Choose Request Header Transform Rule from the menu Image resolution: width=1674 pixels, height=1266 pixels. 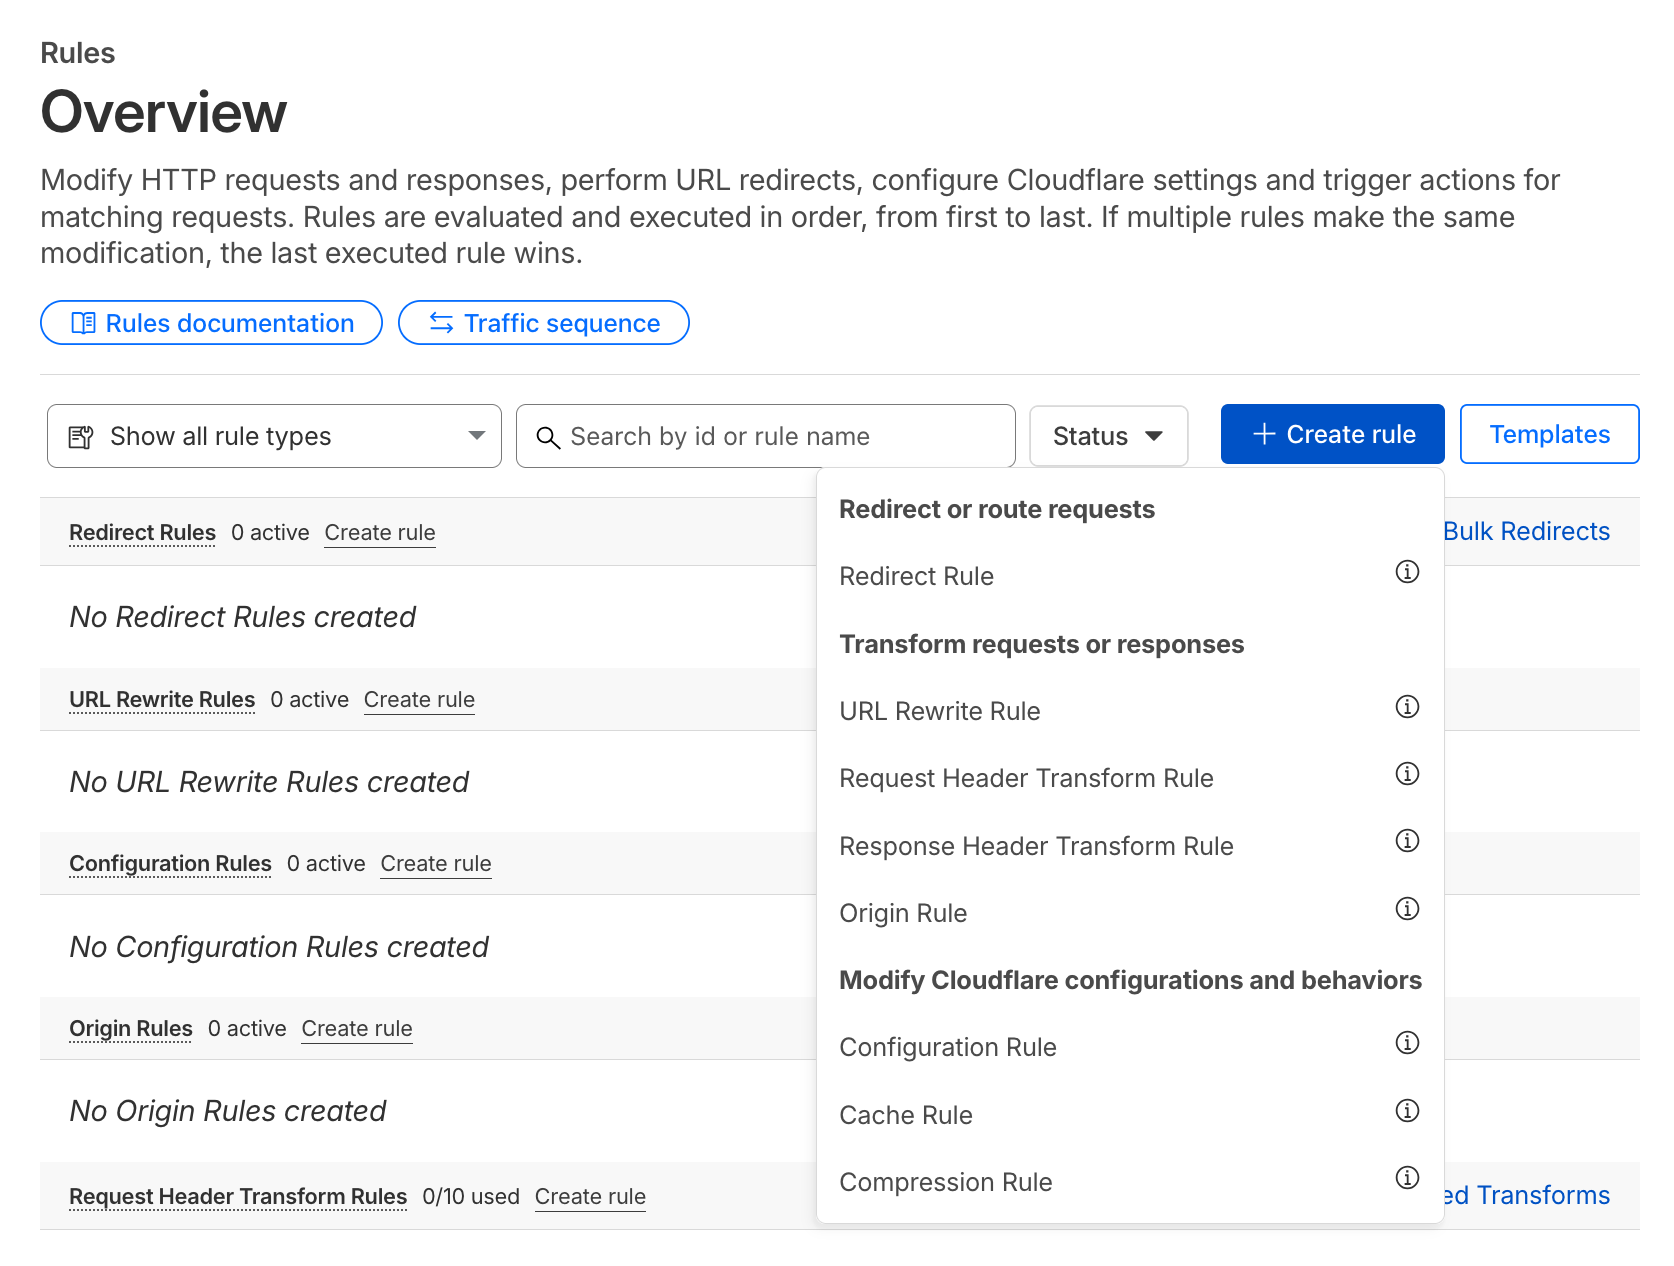[x=1026, y=777]
